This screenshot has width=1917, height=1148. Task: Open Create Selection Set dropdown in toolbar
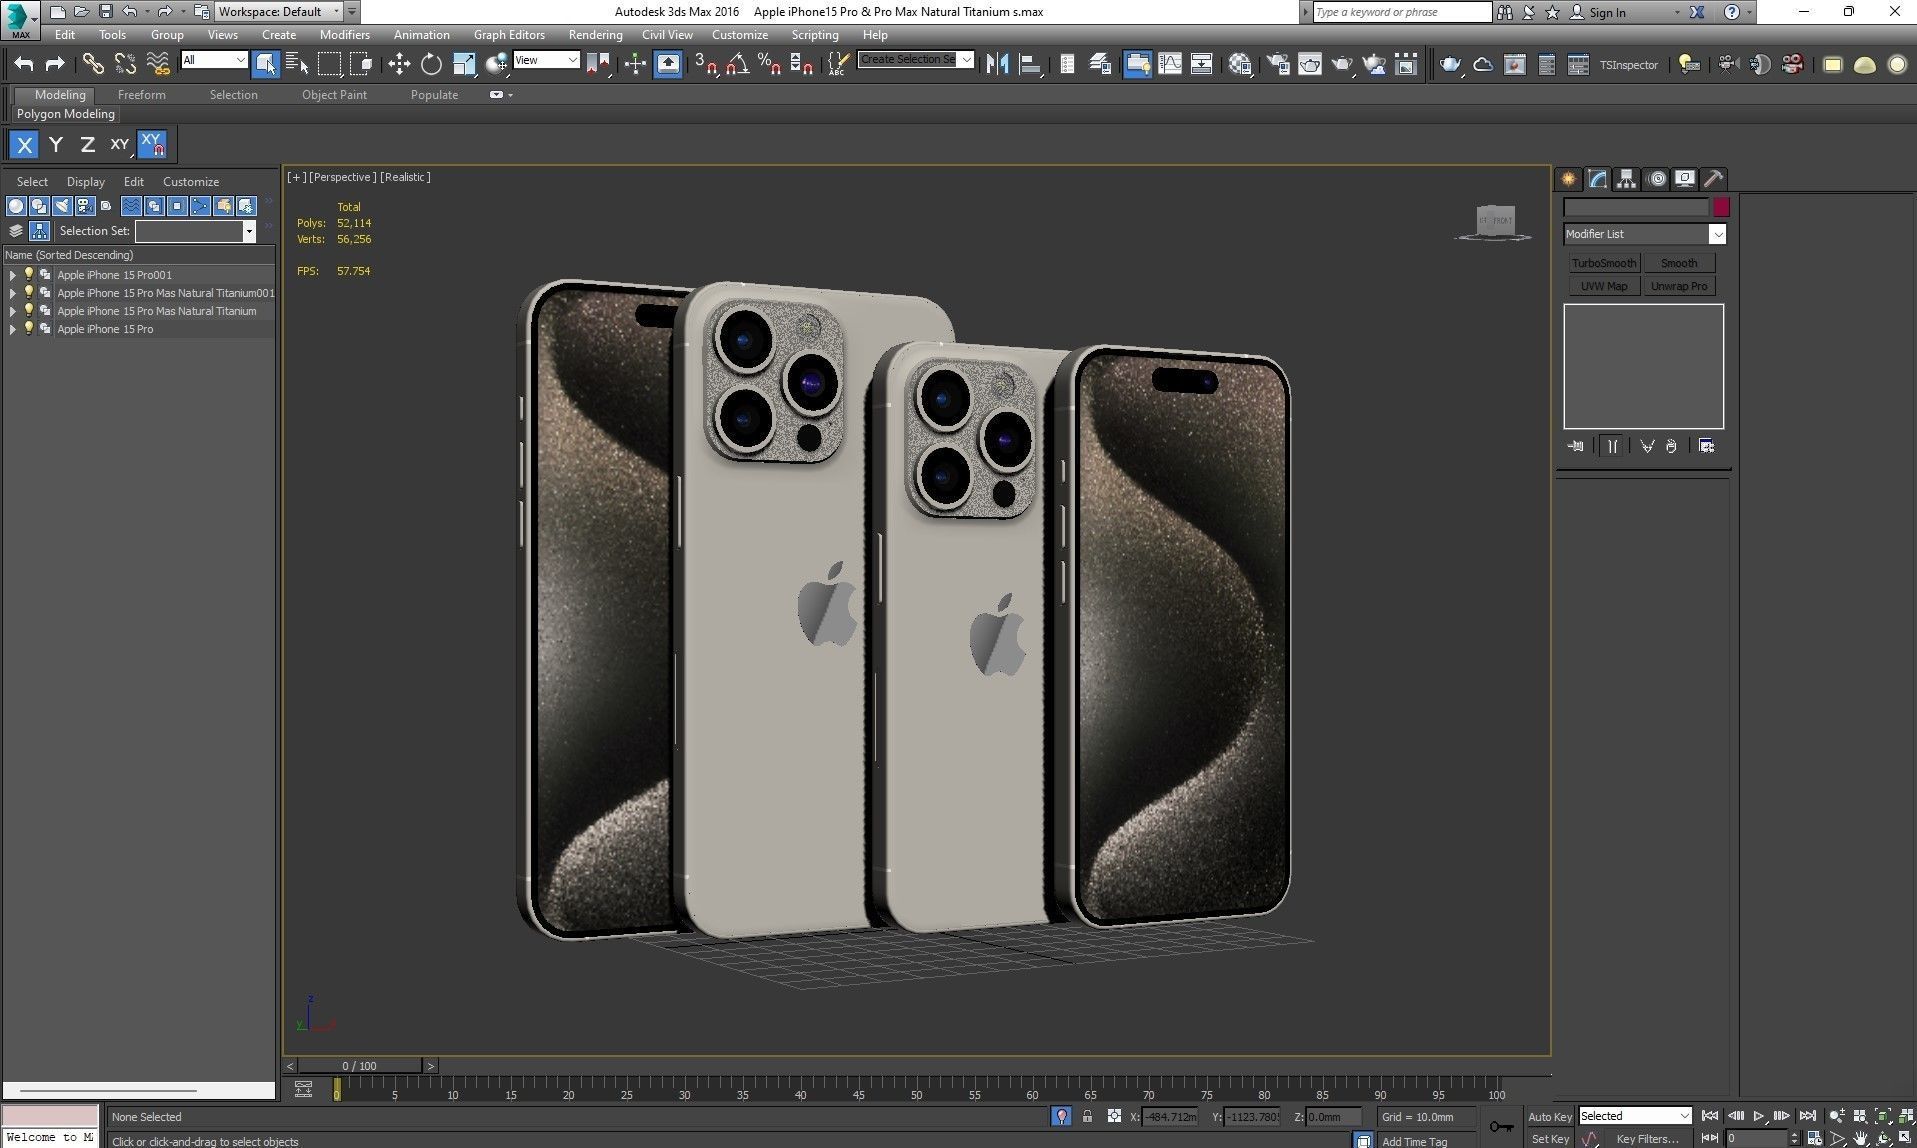(916, 60)
